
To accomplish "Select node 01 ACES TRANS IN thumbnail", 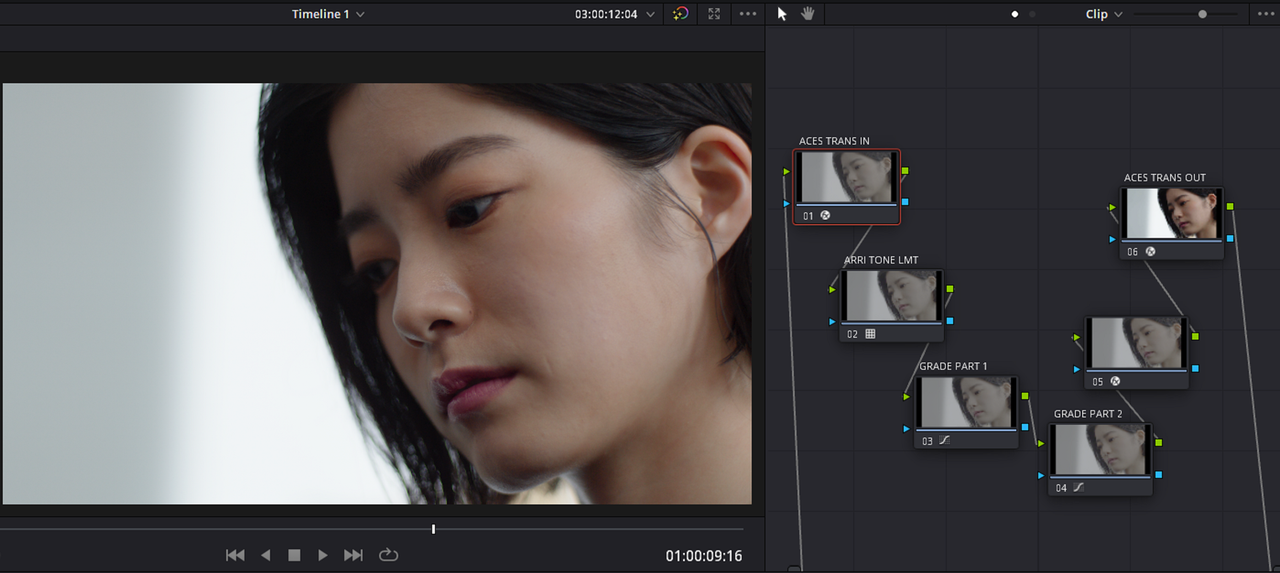I will [x=847, y=177].
